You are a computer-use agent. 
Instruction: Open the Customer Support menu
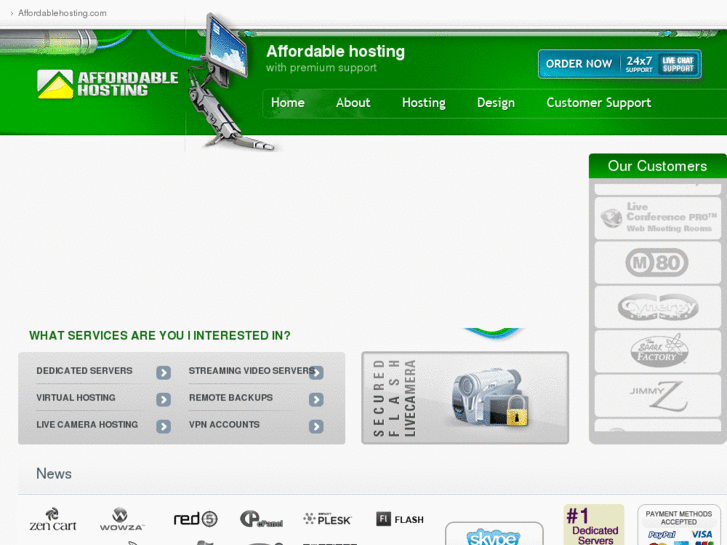tap(599, 103)
